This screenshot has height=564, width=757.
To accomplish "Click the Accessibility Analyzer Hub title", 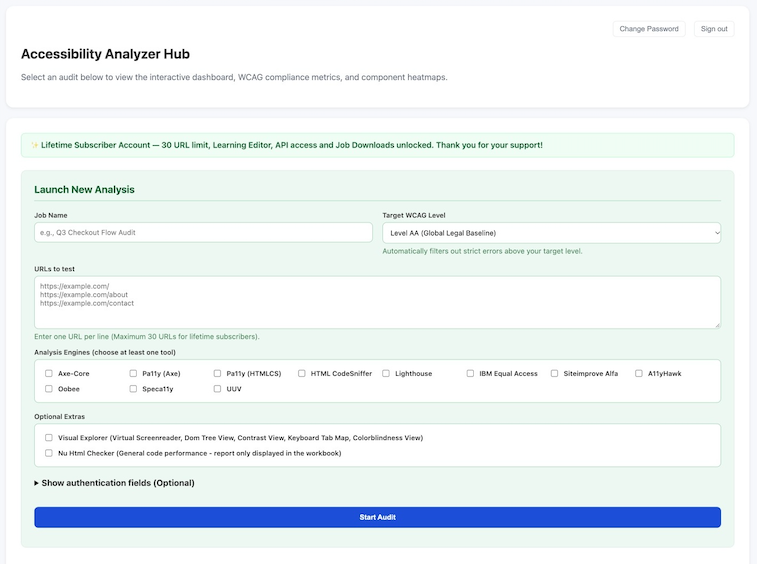I will pyautogui.click(x=105, y=54).
